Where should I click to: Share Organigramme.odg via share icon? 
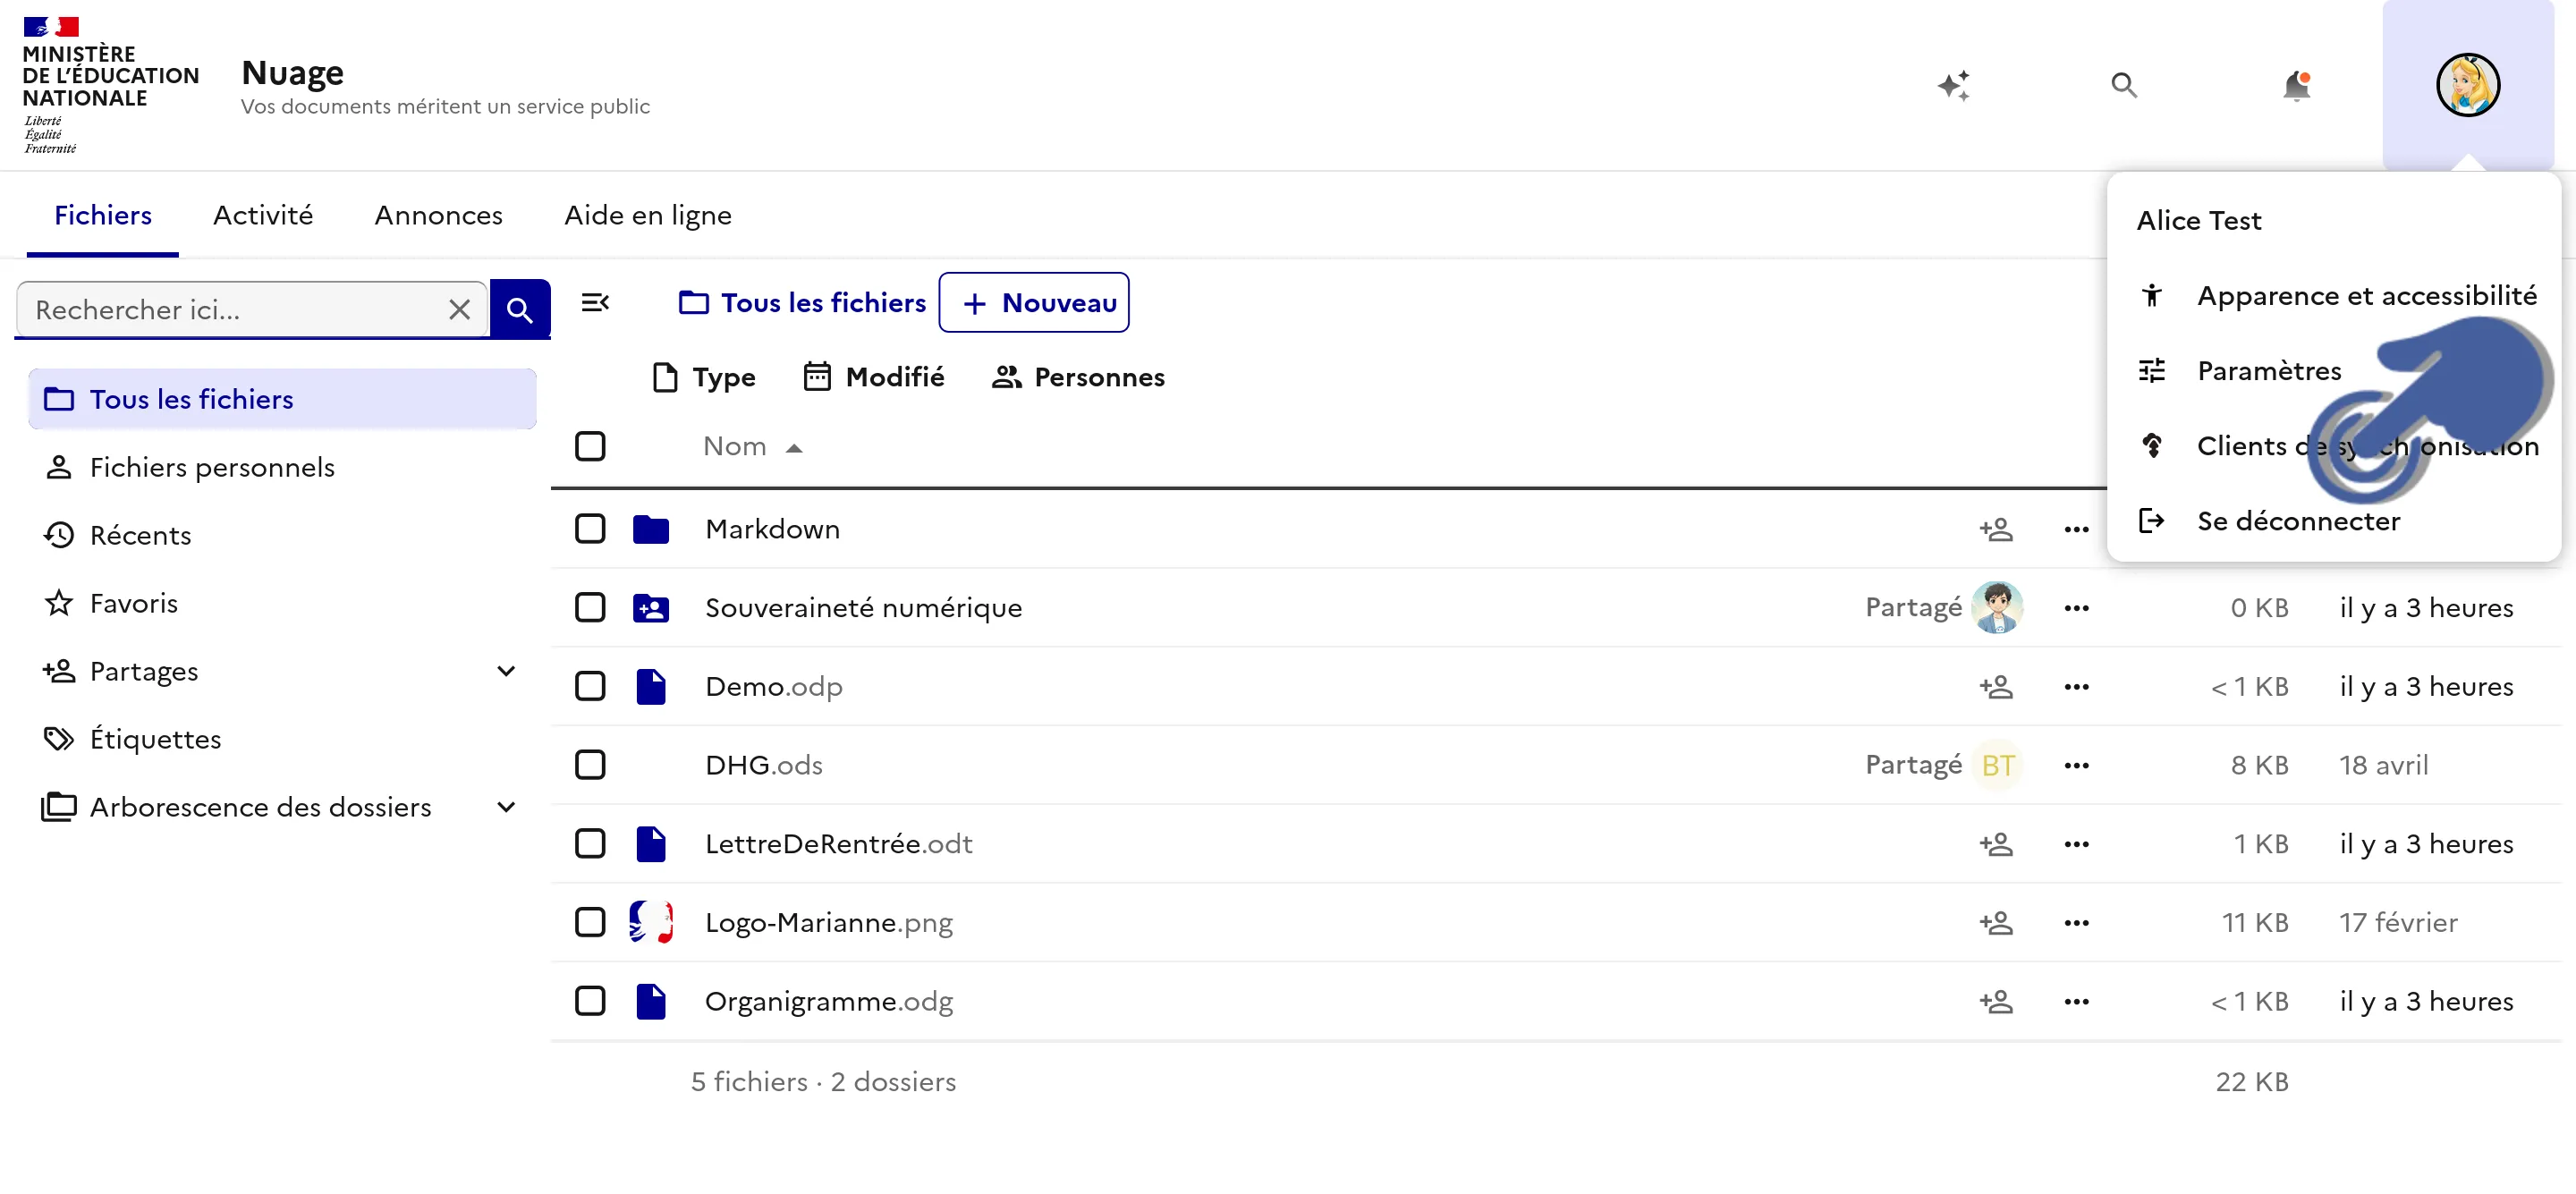[1996, 1001]
